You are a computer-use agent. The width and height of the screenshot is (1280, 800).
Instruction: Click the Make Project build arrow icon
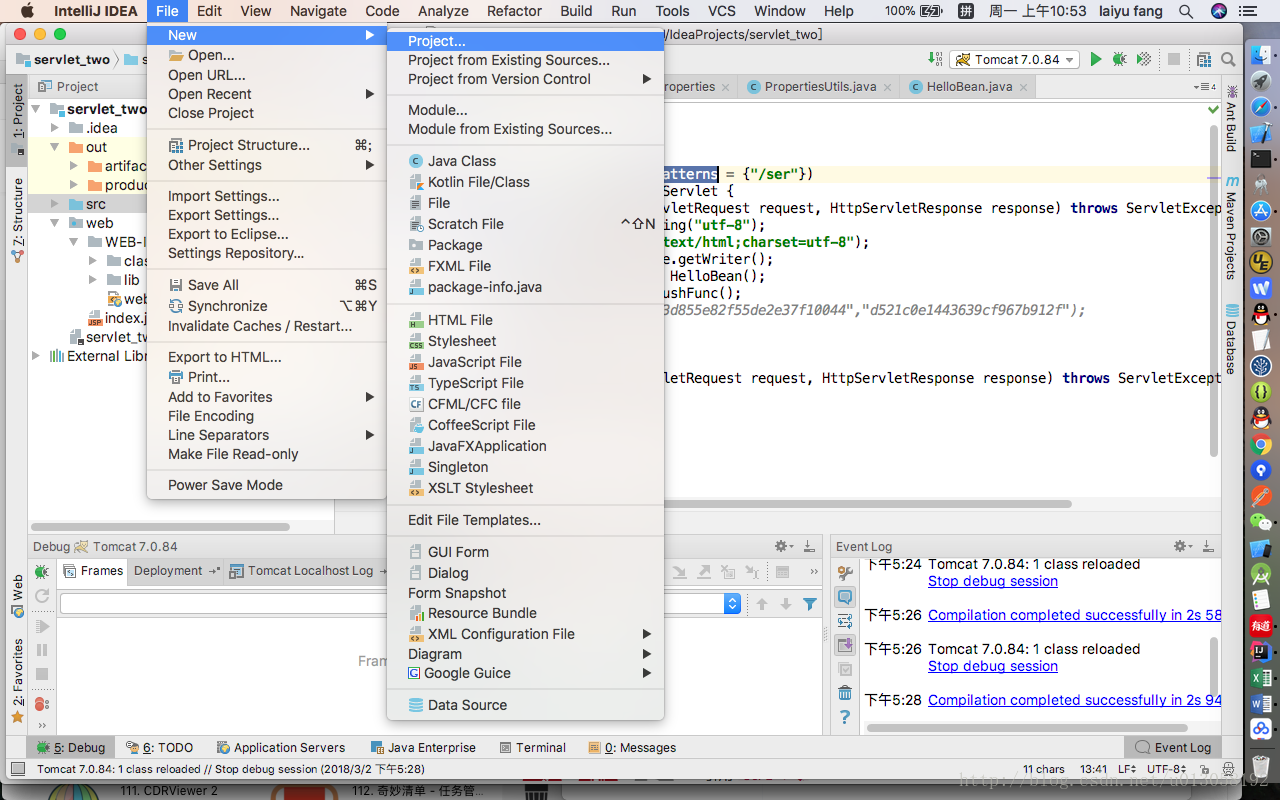[934, 60]
